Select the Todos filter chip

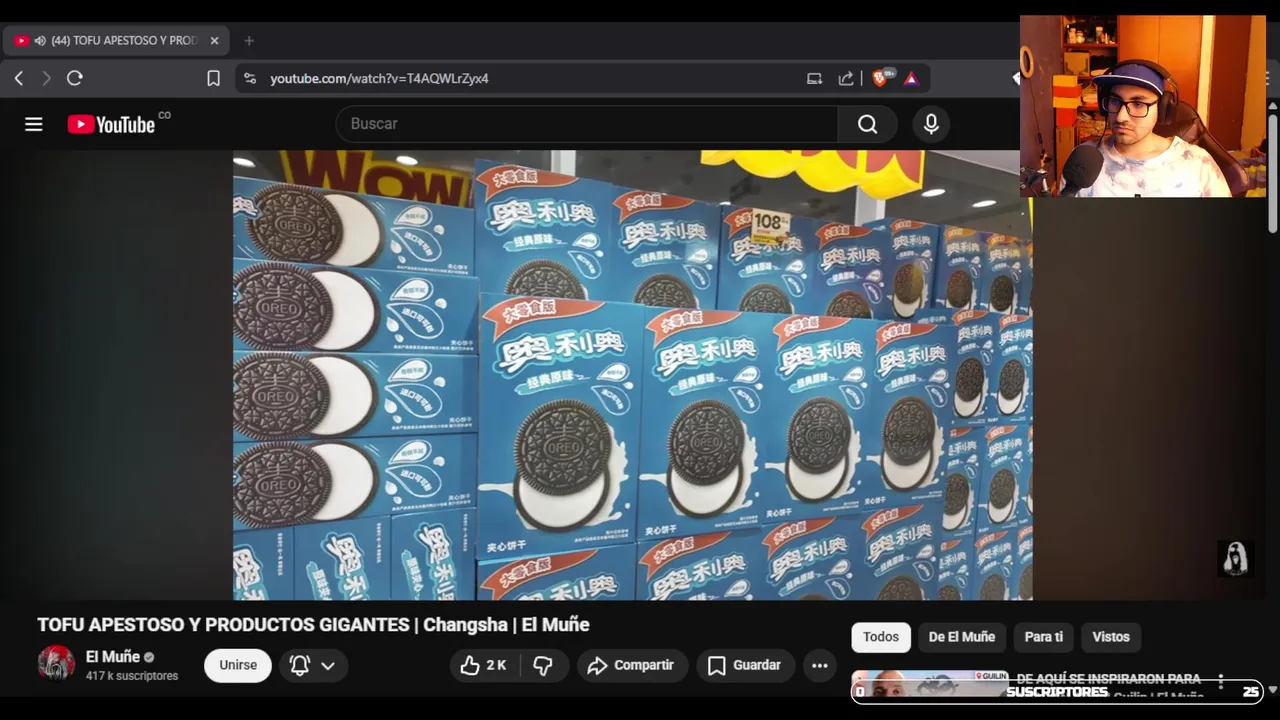coord(881,637)
